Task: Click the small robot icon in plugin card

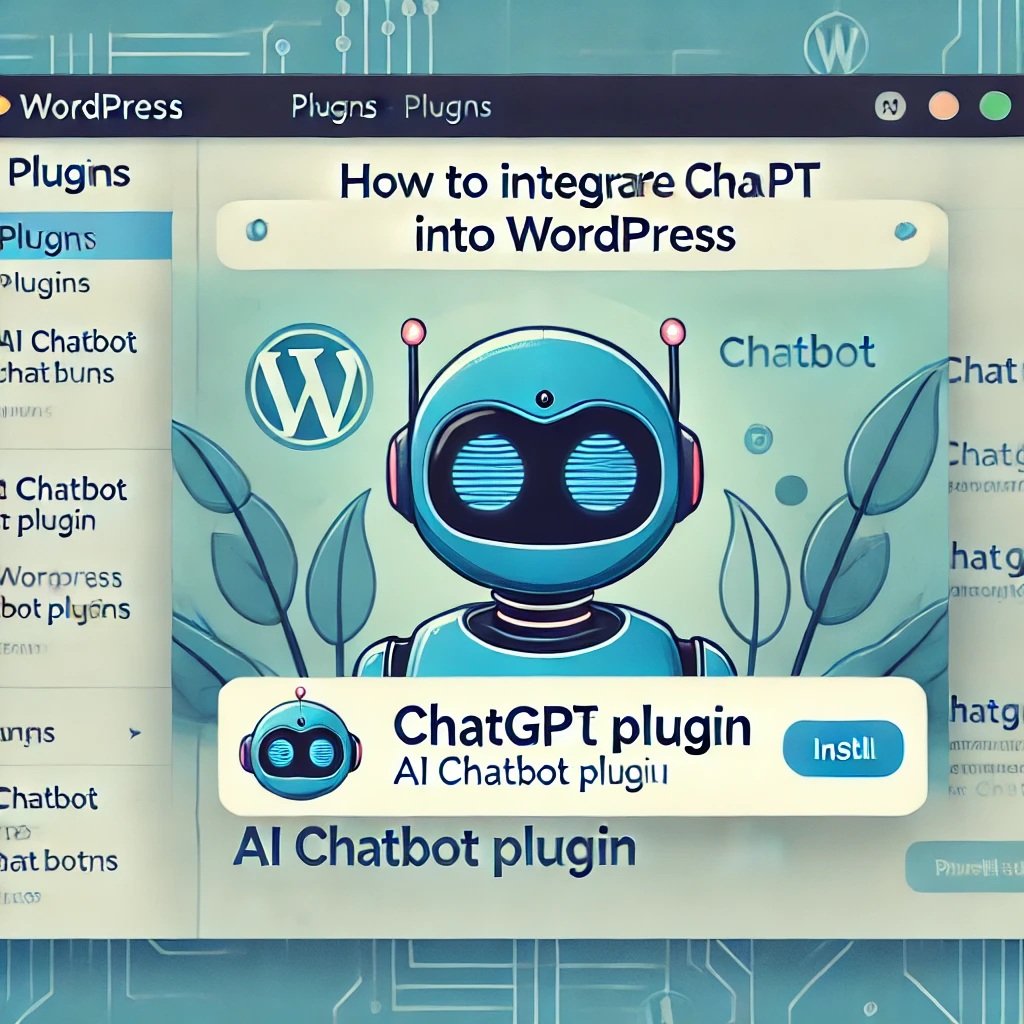Action: (300, 744)
